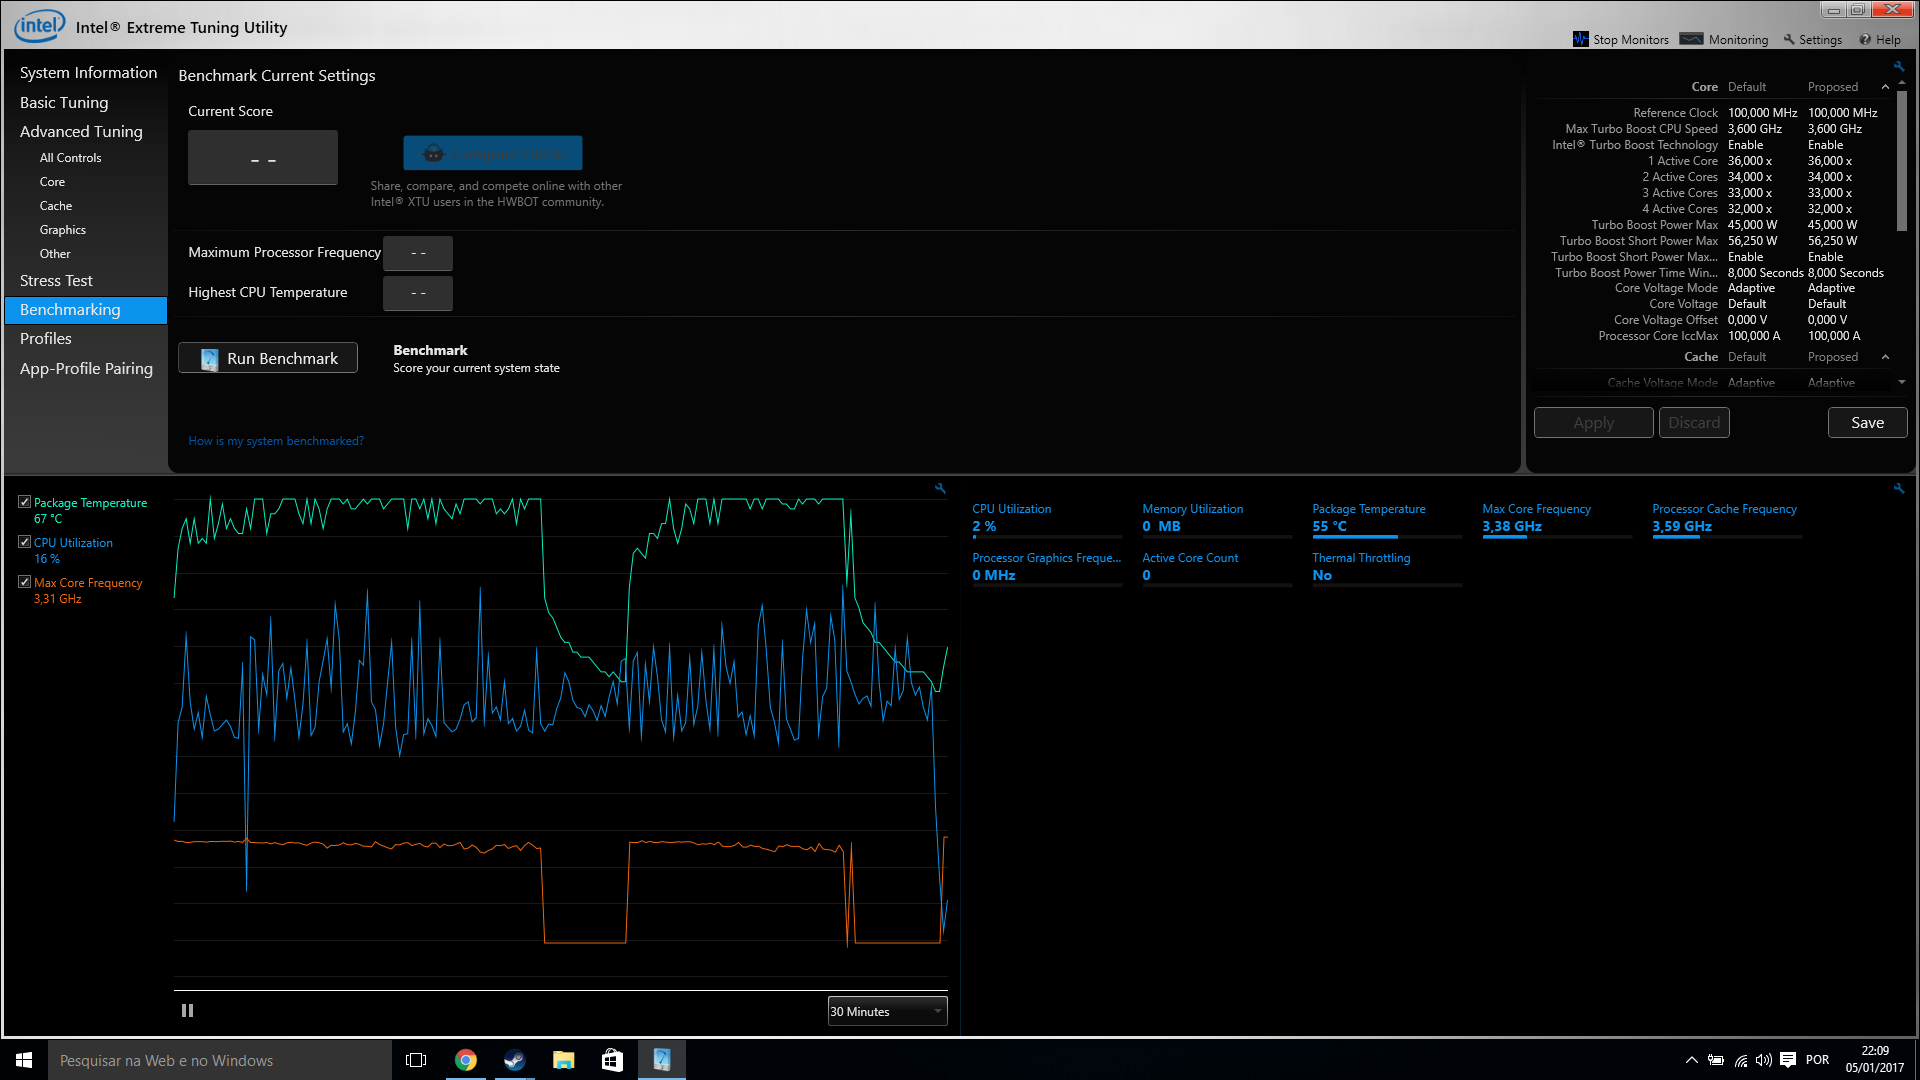Image resolution: width=1920 pixels, height=1080 pixels.
Task: Open the Monitoring view
Action: (1724, 39)
